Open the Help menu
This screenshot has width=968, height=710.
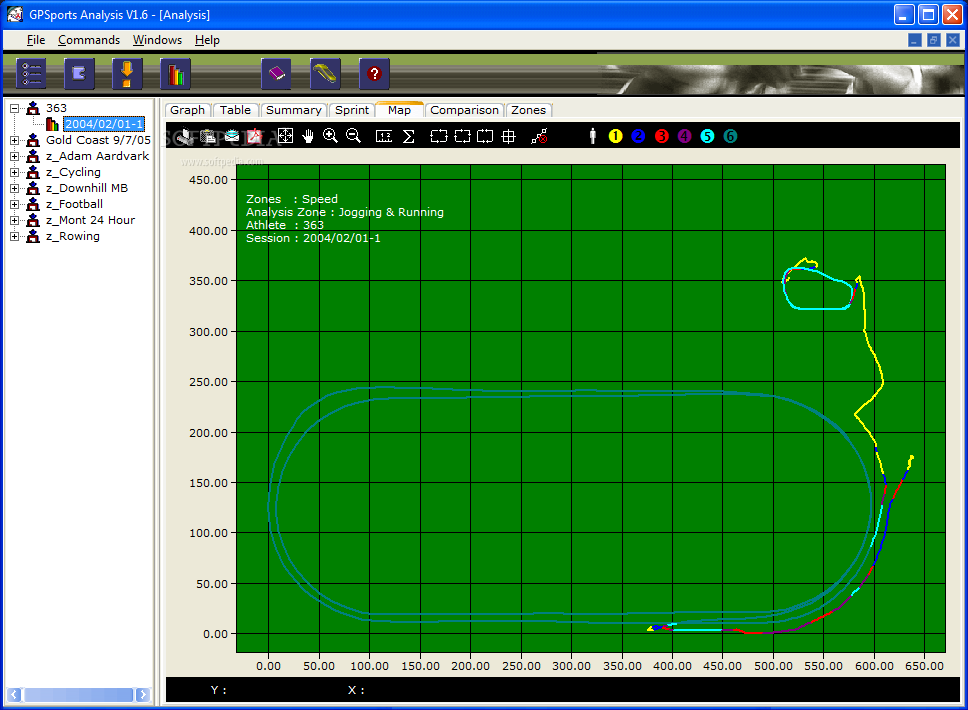tap(207, 40)
